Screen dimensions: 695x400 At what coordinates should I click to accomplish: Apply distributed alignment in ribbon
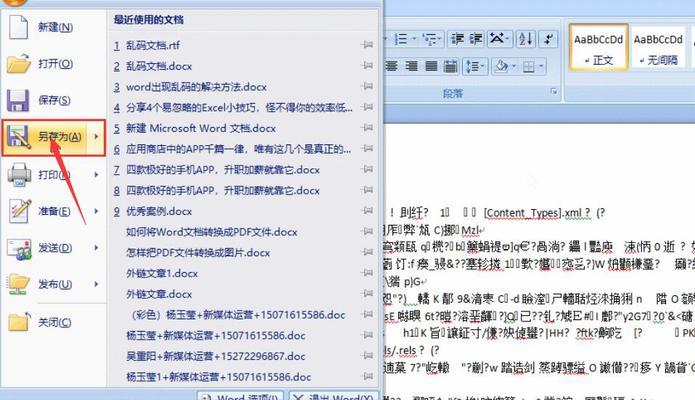coord(450,67)
